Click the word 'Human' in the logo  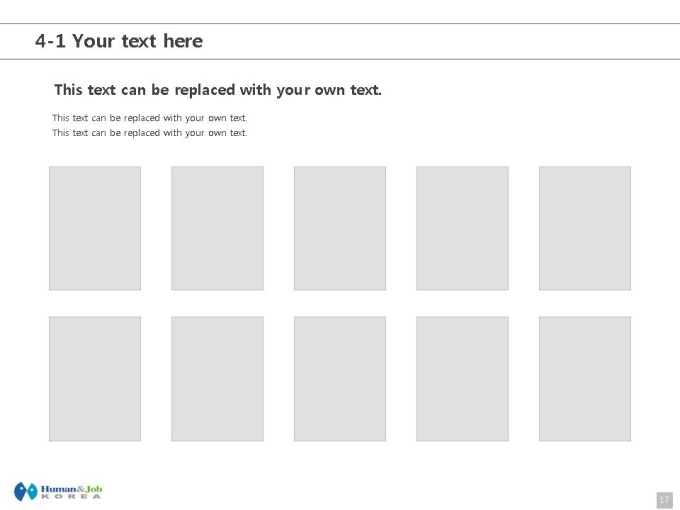point(59,489)
